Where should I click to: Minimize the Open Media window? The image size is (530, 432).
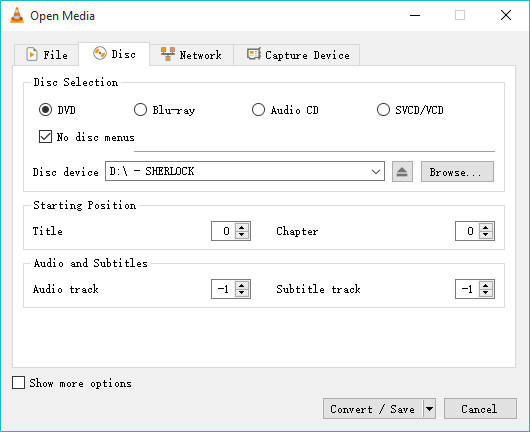tap(415, 15)
